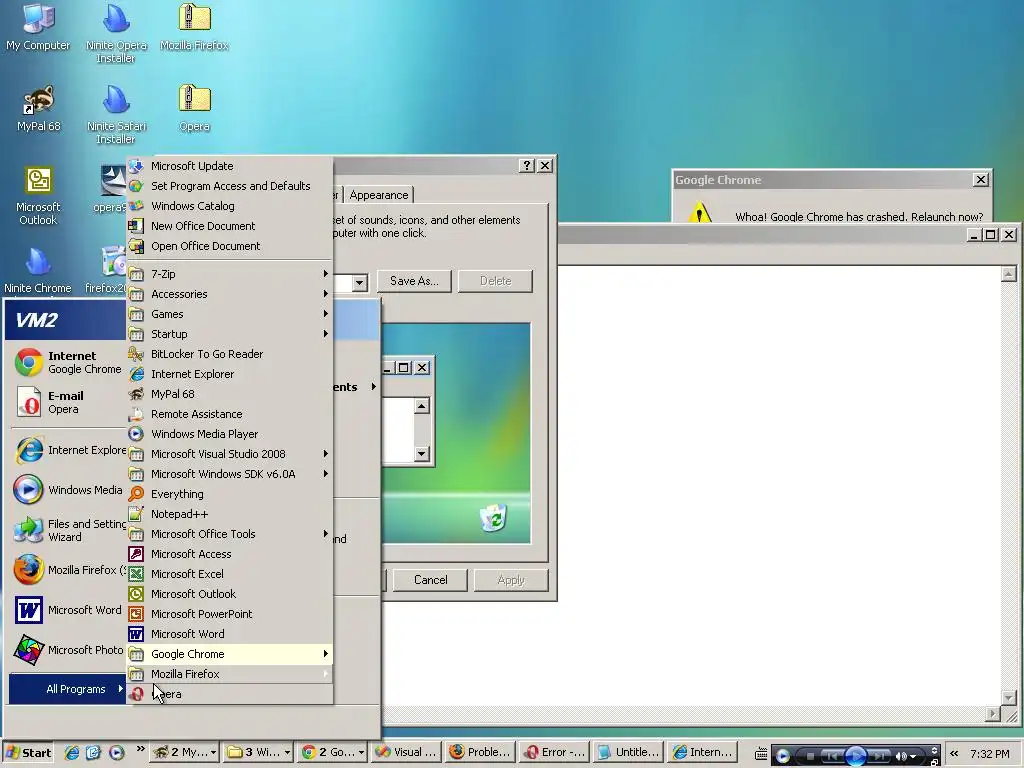Click Cancel in Display Properties dialog
This screenshot has height=768, width=1024.
pos(430,580)
